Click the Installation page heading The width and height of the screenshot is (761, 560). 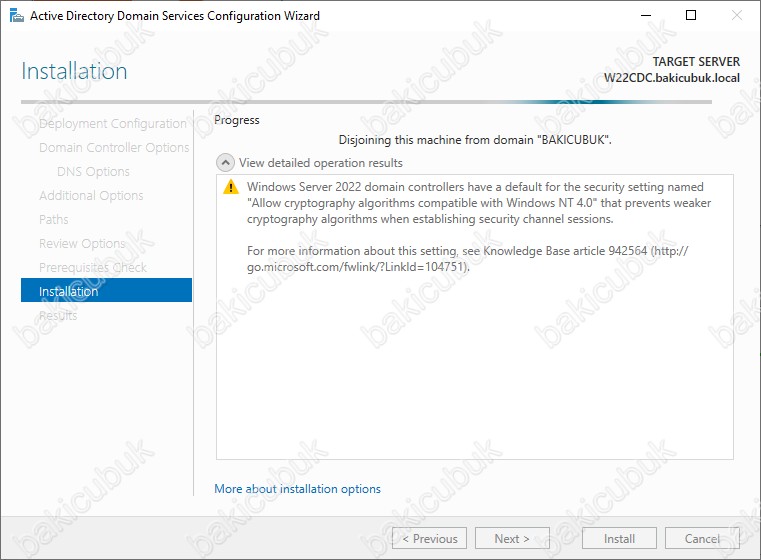74,71
